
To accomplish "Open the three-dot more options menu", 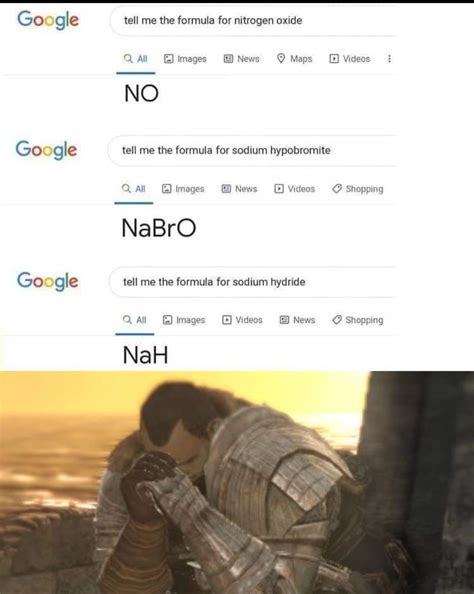I will point(389,59).
